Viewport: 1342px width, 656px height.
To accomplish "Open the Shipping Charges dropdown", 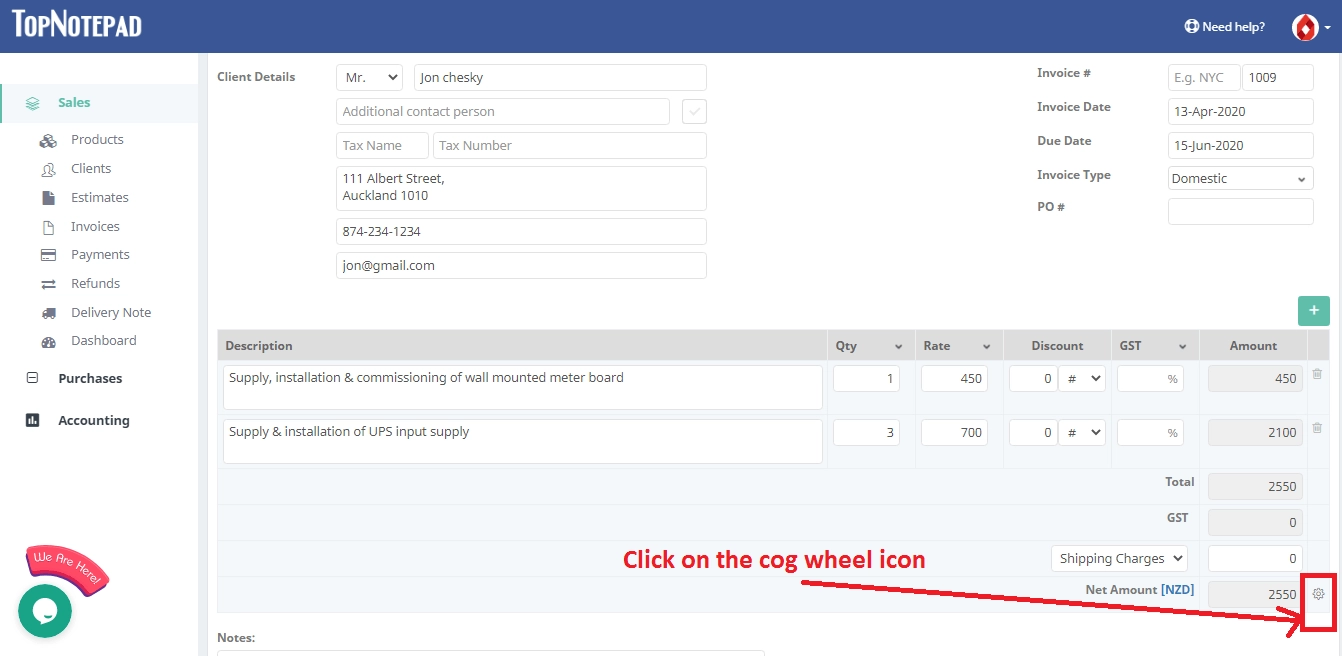I will (1118, 558).
